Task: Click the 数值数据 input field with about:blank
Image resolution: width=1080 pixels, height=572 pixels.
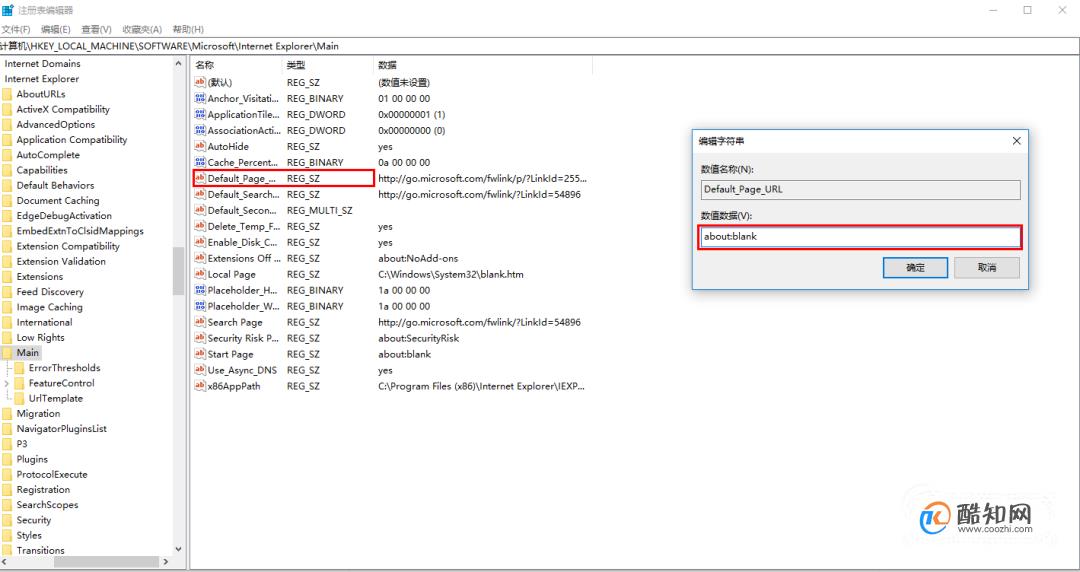Action: click(860, 236)
